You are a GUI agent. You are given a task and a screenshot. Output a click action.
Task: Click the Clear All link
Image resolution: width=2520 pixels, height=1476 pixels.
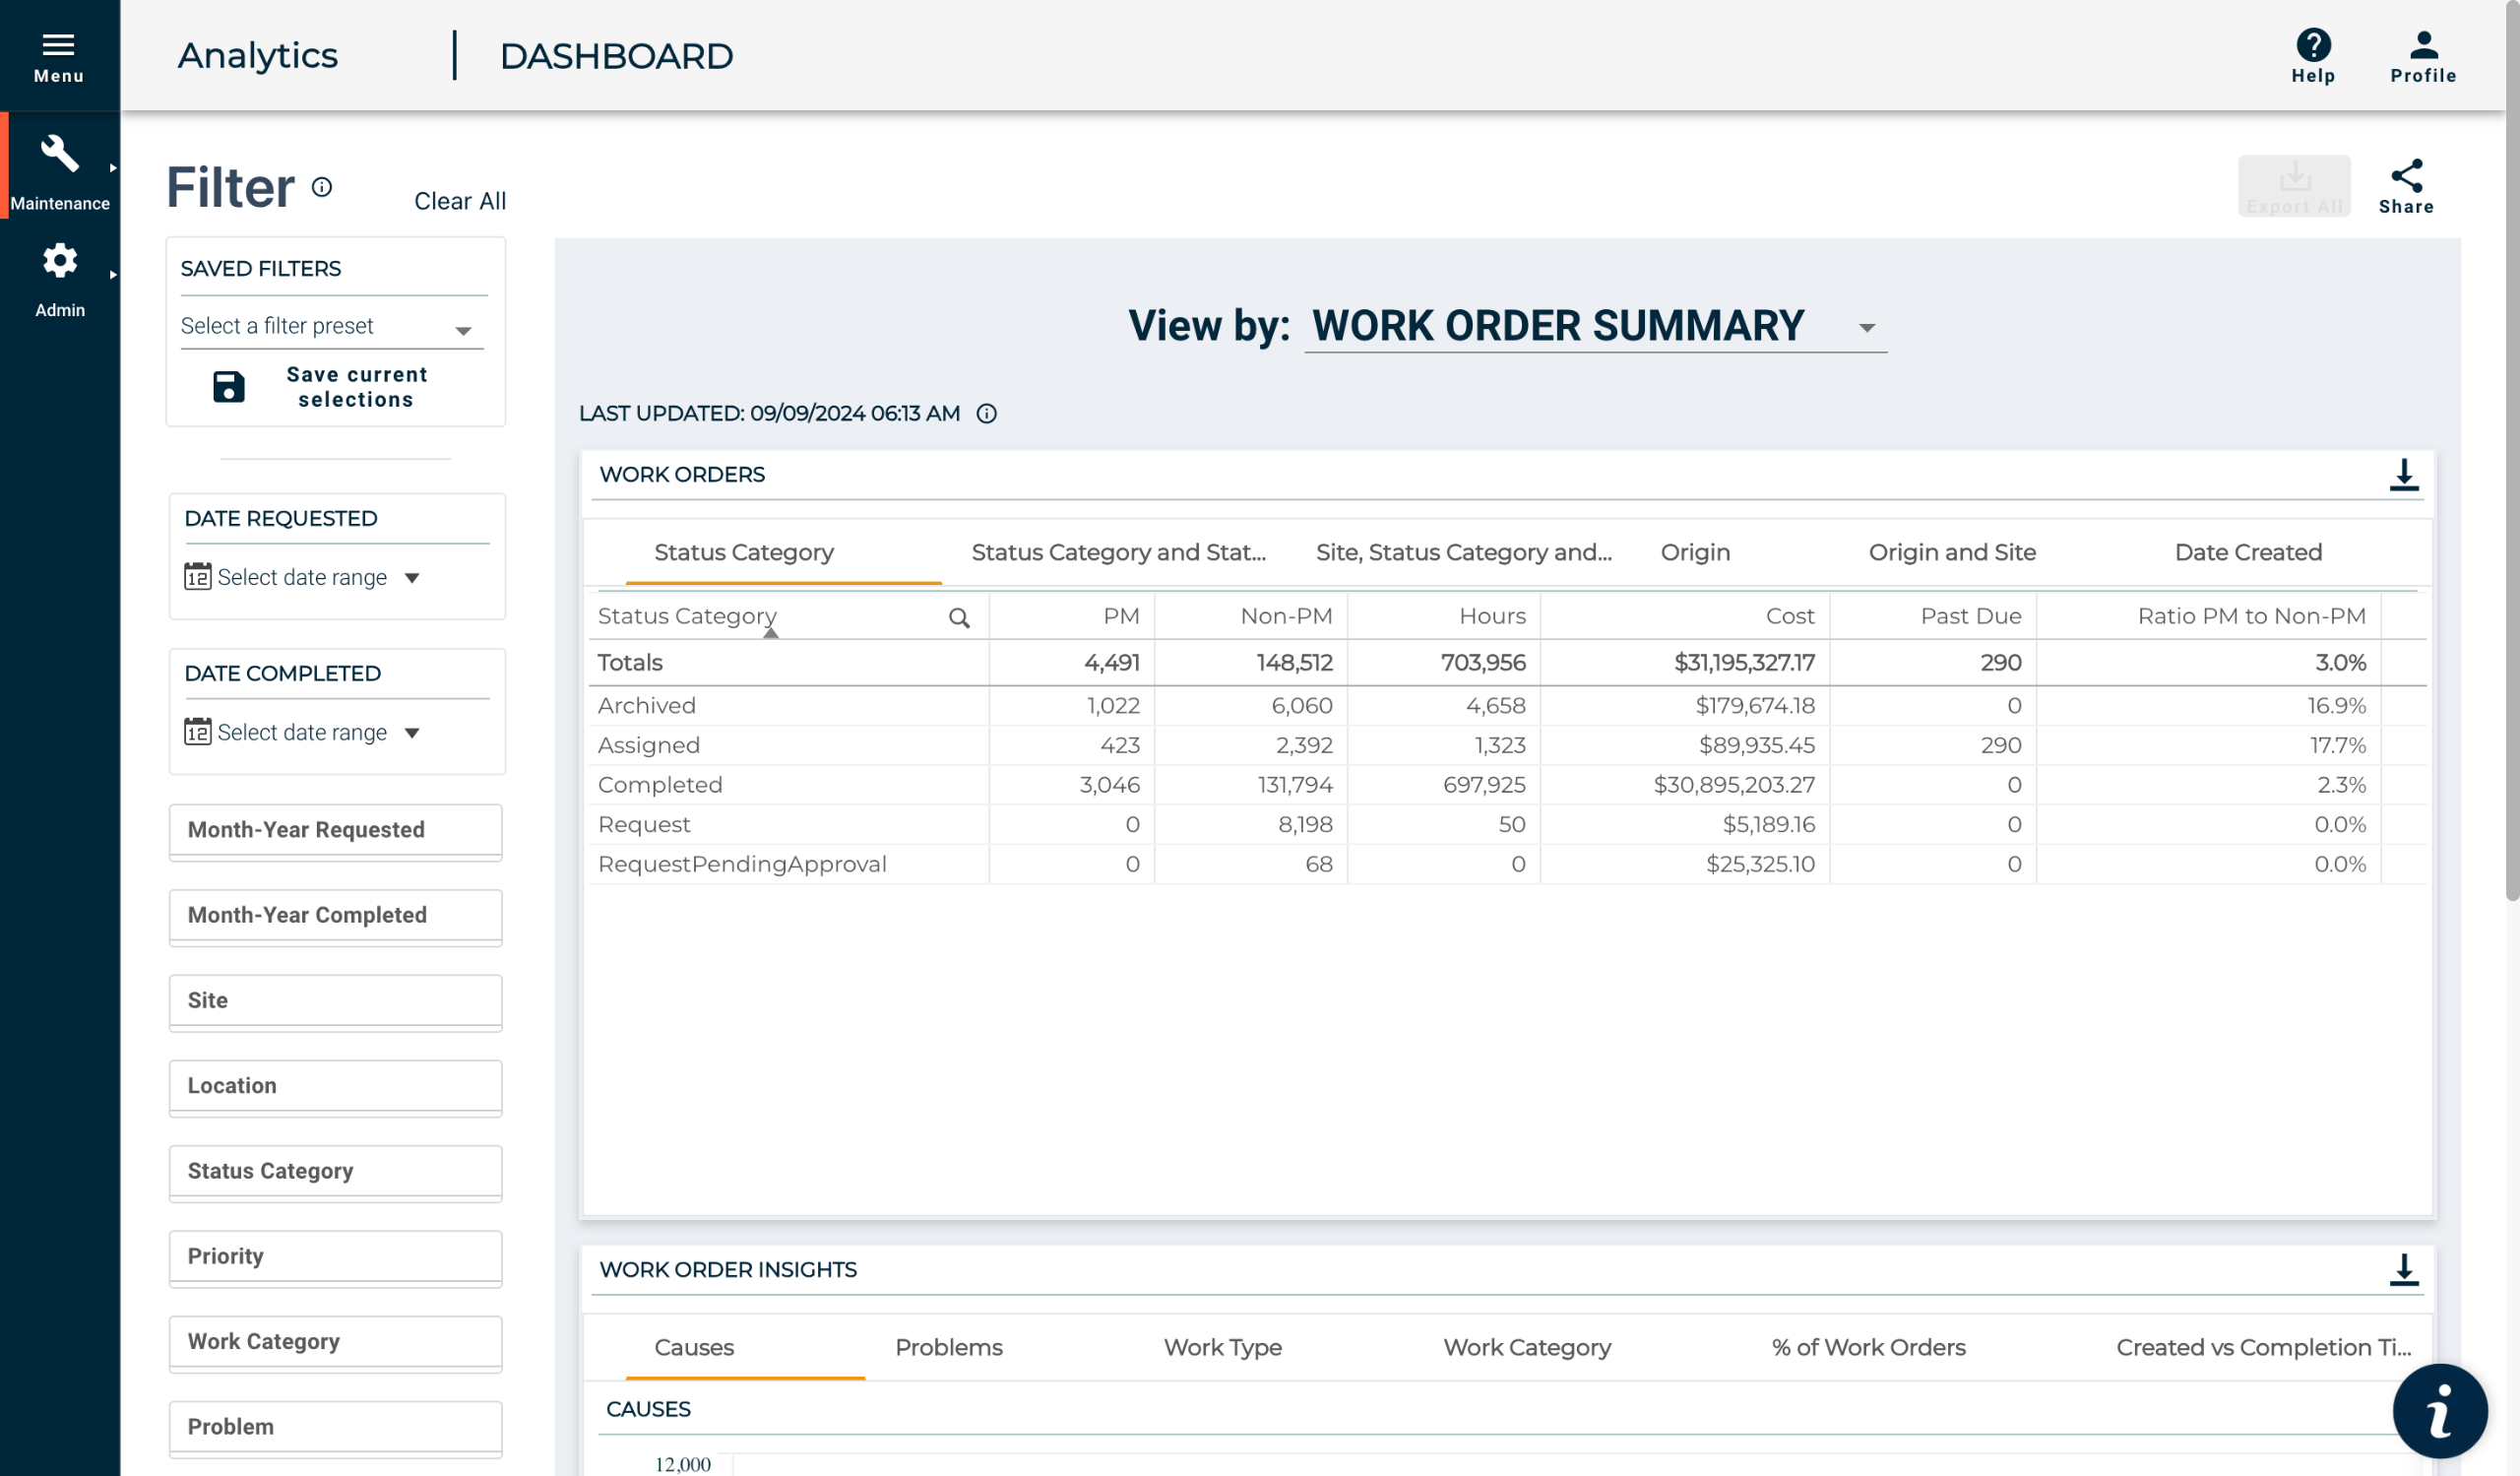click(459, 201)
